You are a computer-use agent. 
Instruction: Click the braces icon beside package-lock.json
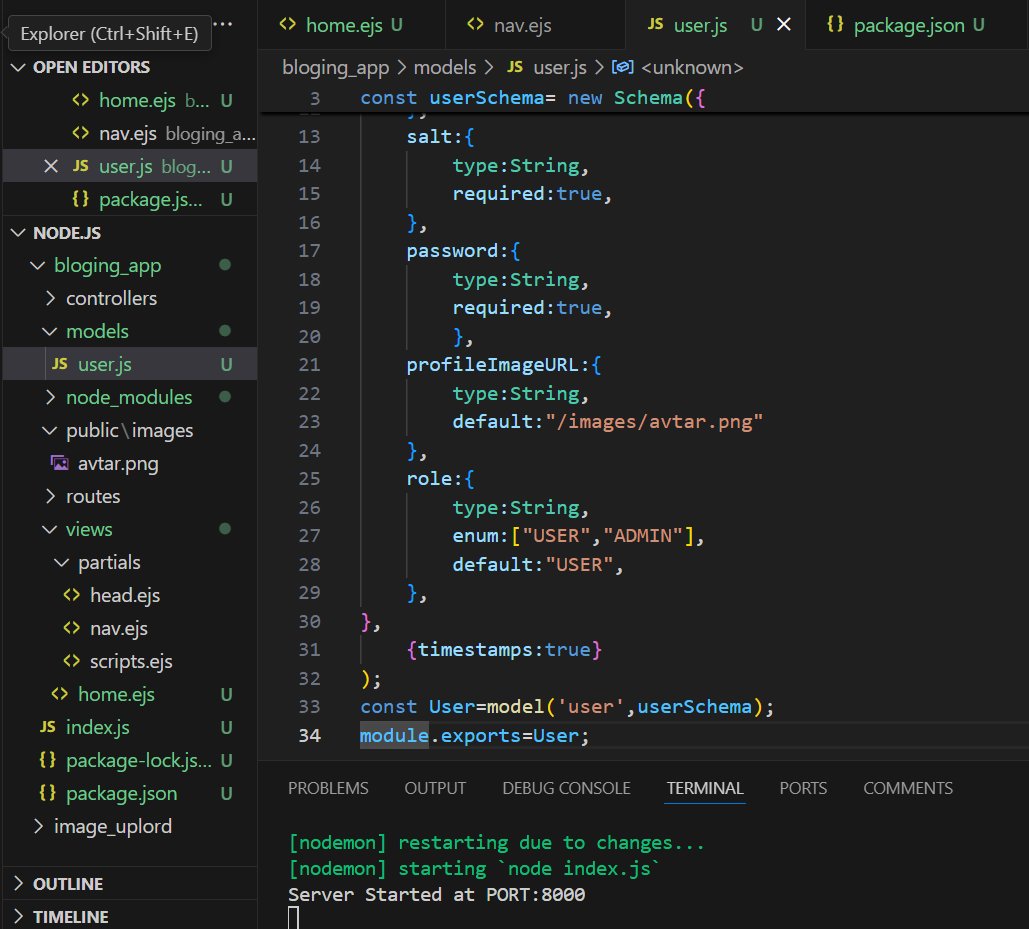tap(47, 760)
